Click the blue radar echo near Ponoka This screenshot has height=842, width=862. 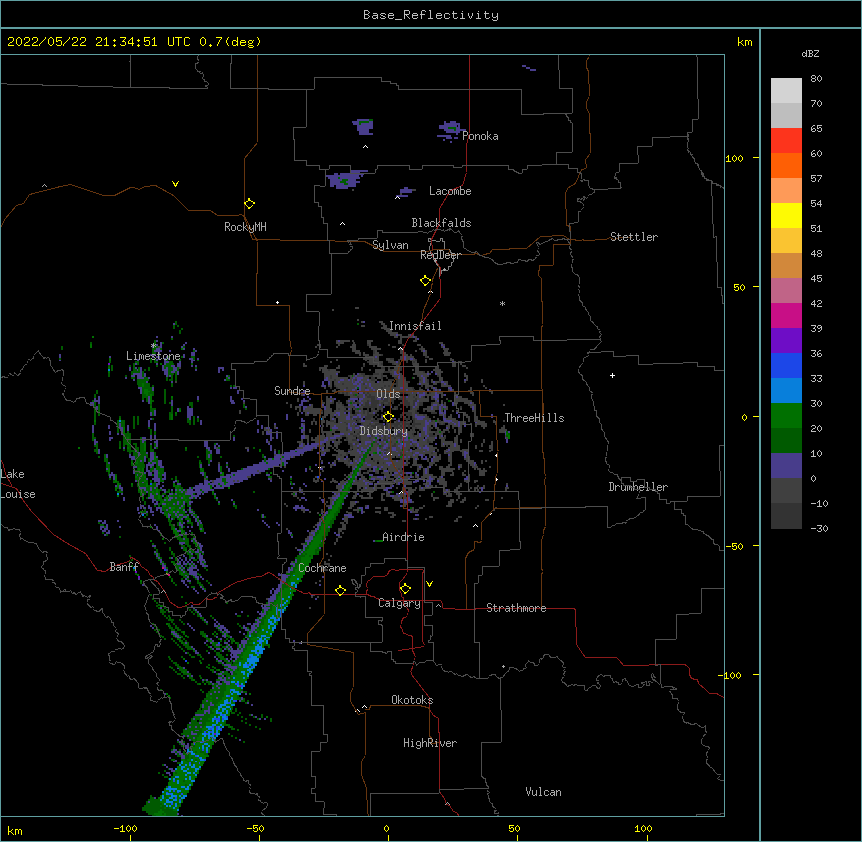point(450,130)
